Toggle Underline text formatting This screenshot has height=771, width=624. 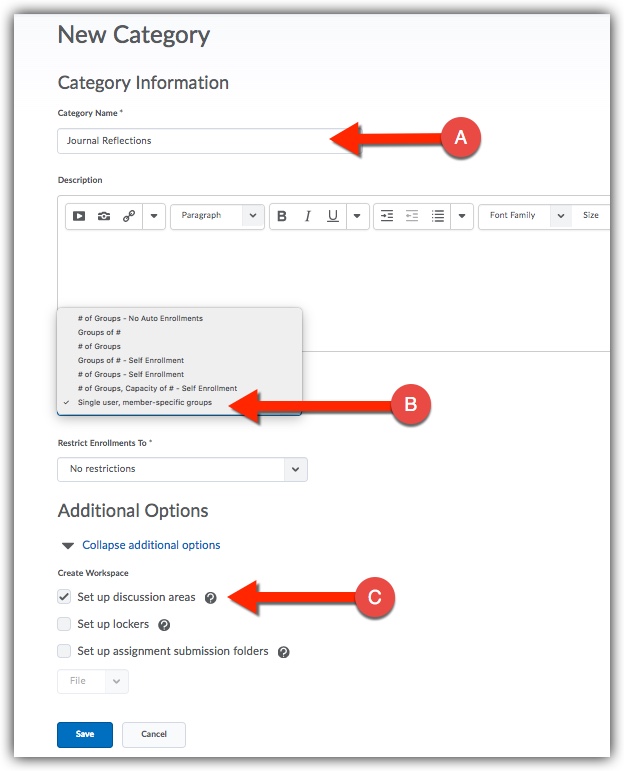click(332, 216)
